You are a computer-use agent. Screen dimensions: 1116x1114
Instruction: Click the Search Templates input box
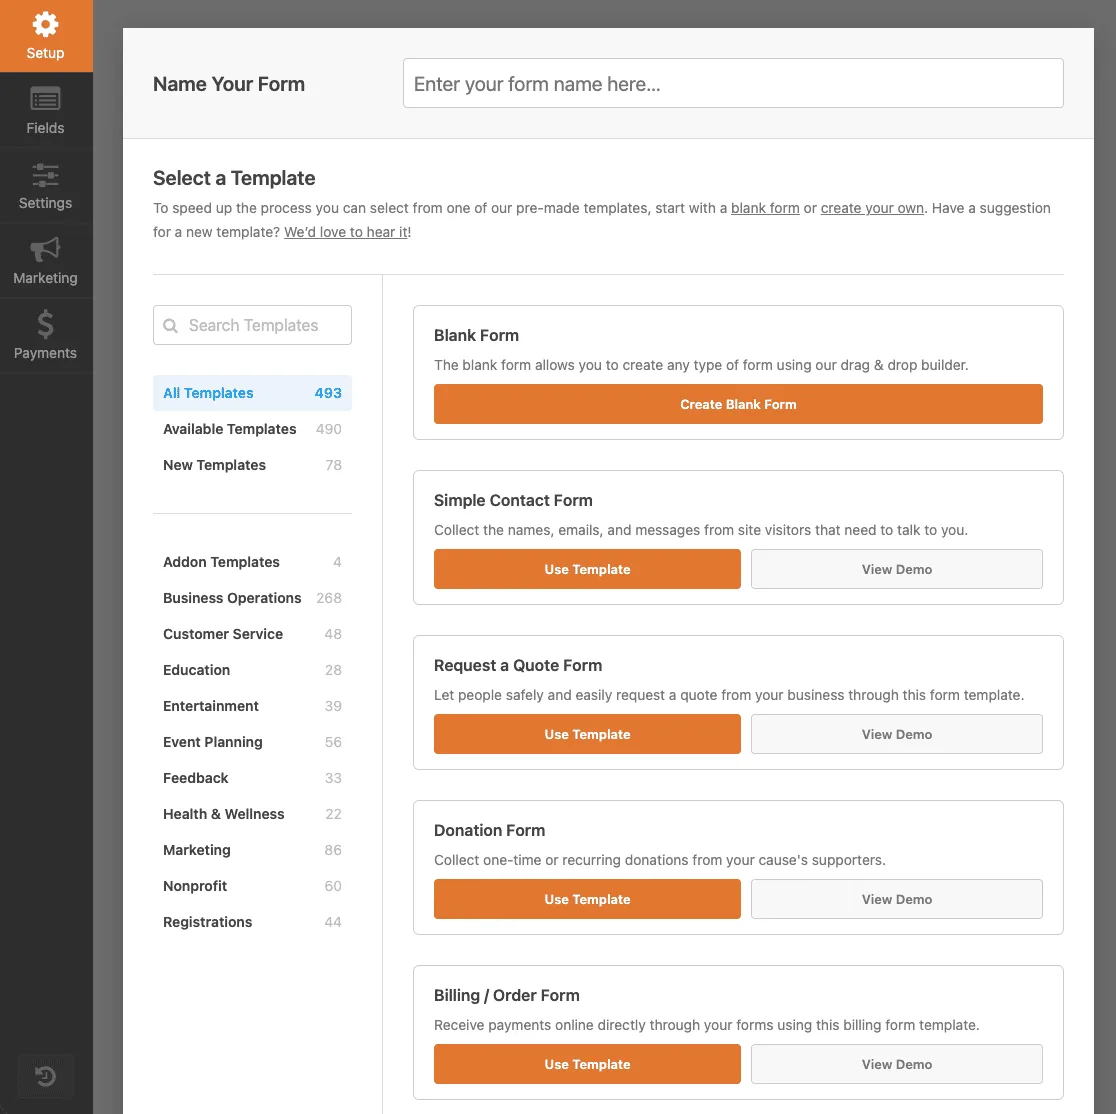[x=252, y=325]
